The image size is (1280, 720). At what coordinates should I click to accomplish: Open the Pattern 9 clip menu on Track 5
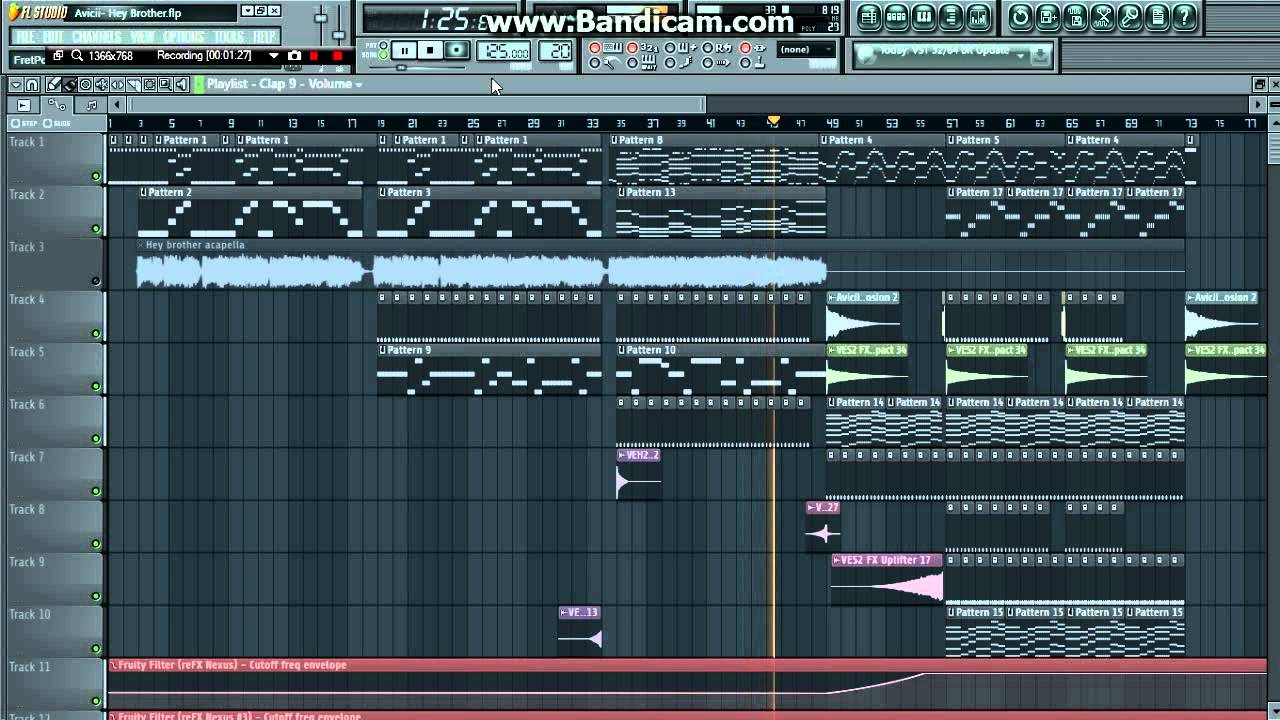pos(382,351)
